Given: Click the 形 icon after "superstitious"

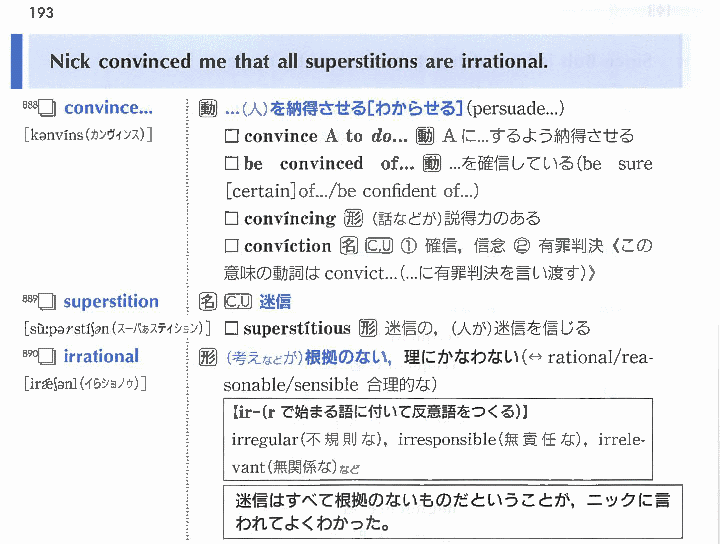Looking at the screenshot, I should (x=368, y=328).
